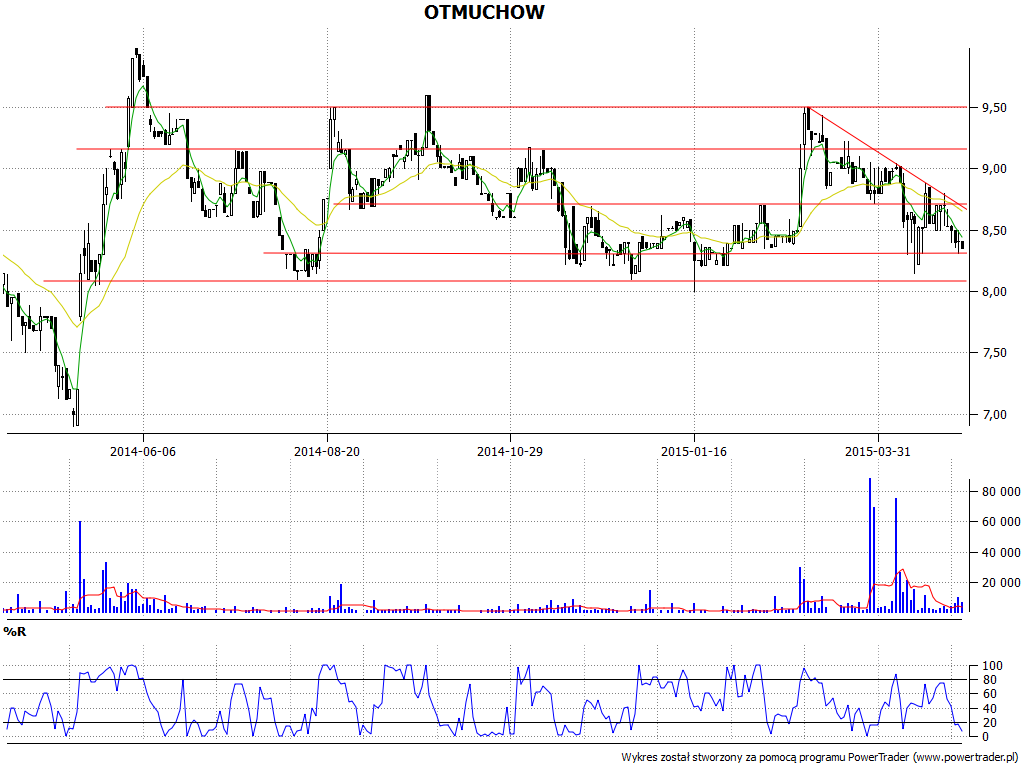Click the 2014-08-20 date label
1024x768 pixels.
(x=327, y=451)
